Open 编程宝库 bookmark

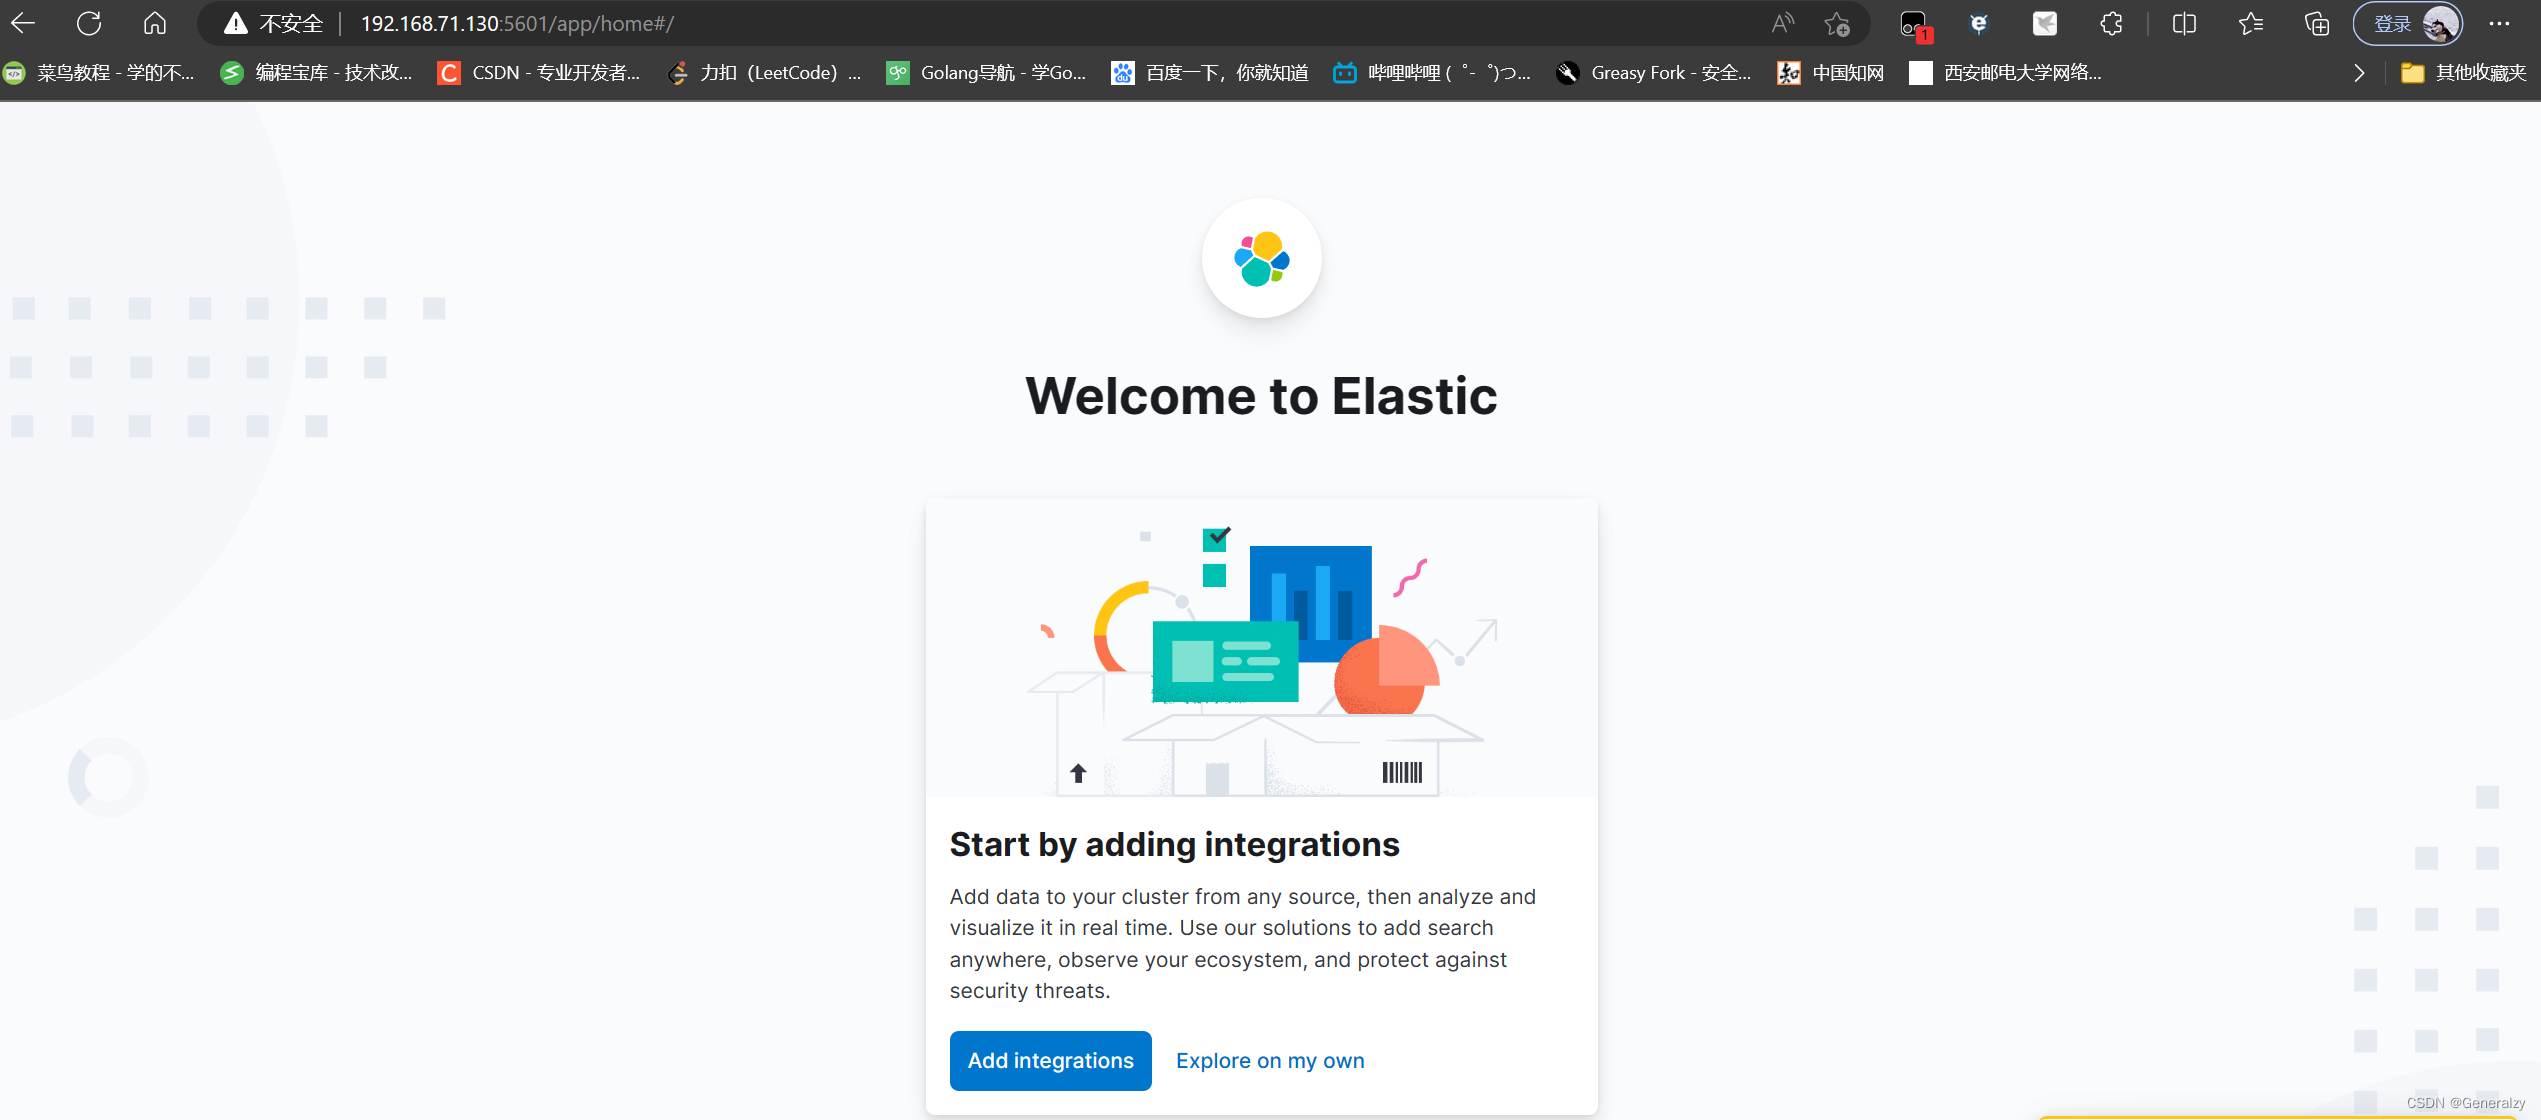click(317, 72)
